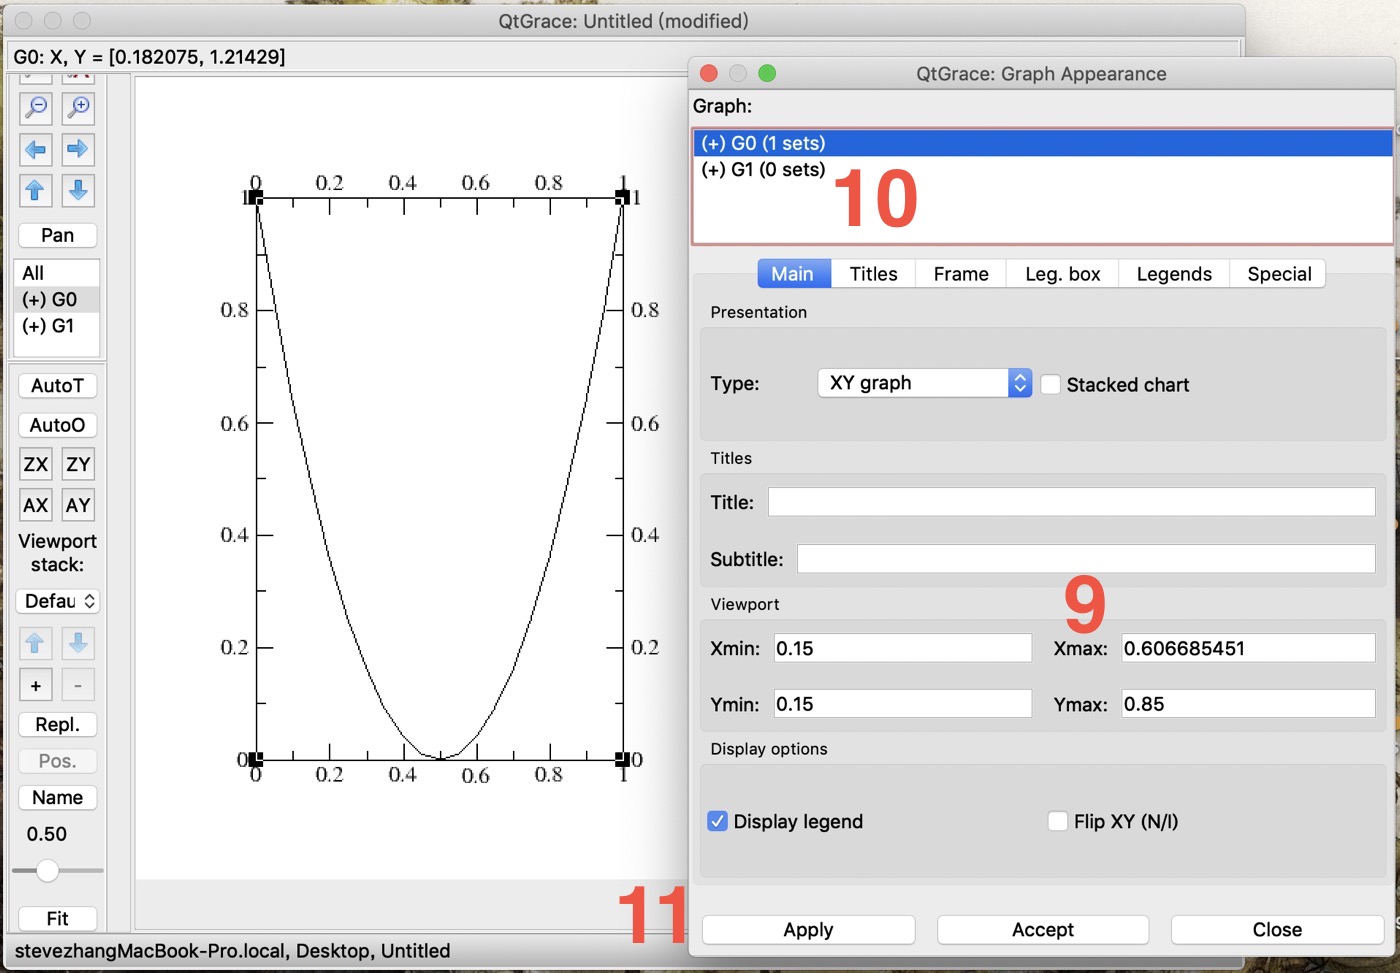Viewport: 1400px width, 973px height.
Task: Switch to the Titles tab
Action: coord(873,274)
